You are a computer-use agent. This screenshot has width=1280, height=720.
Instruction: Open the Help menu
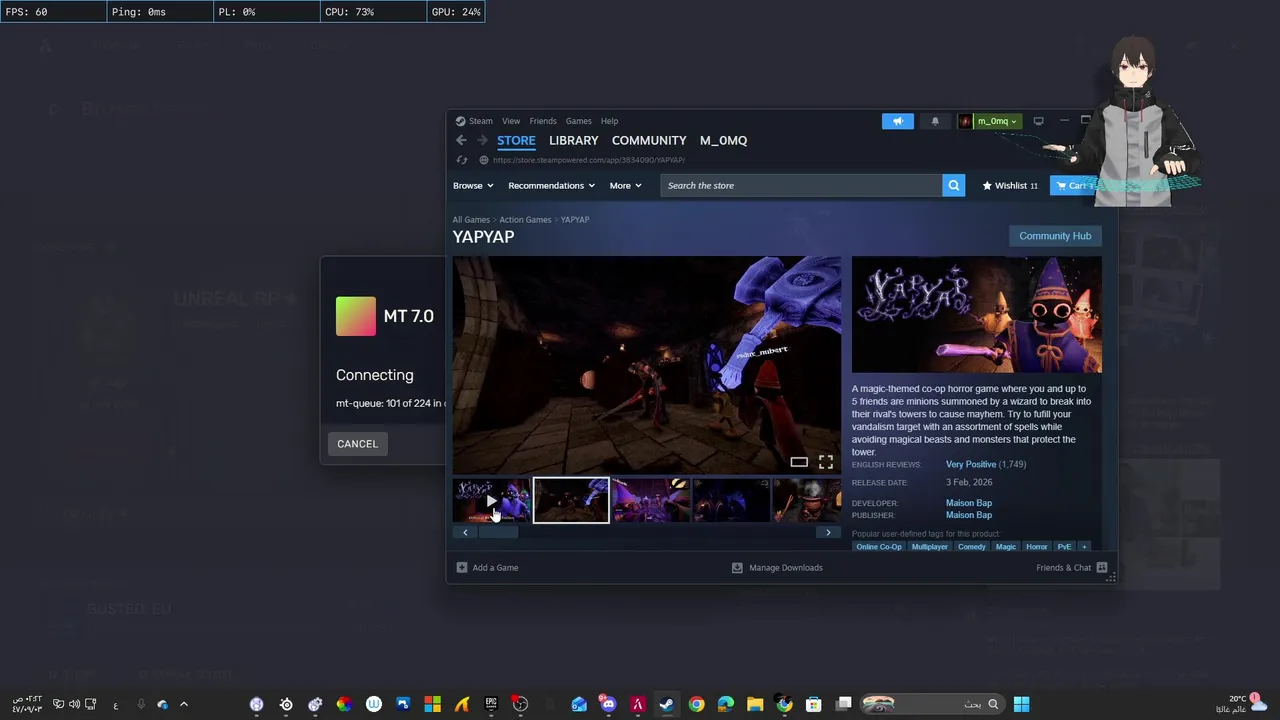609,121
